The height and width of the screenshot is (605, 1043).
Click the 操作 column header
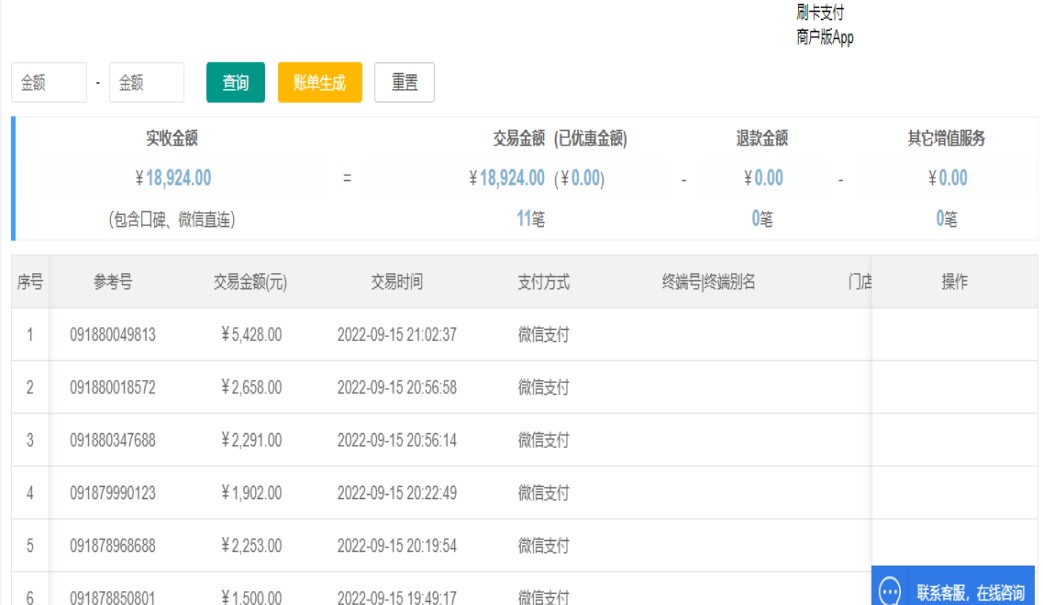click(x=954, y=282)
